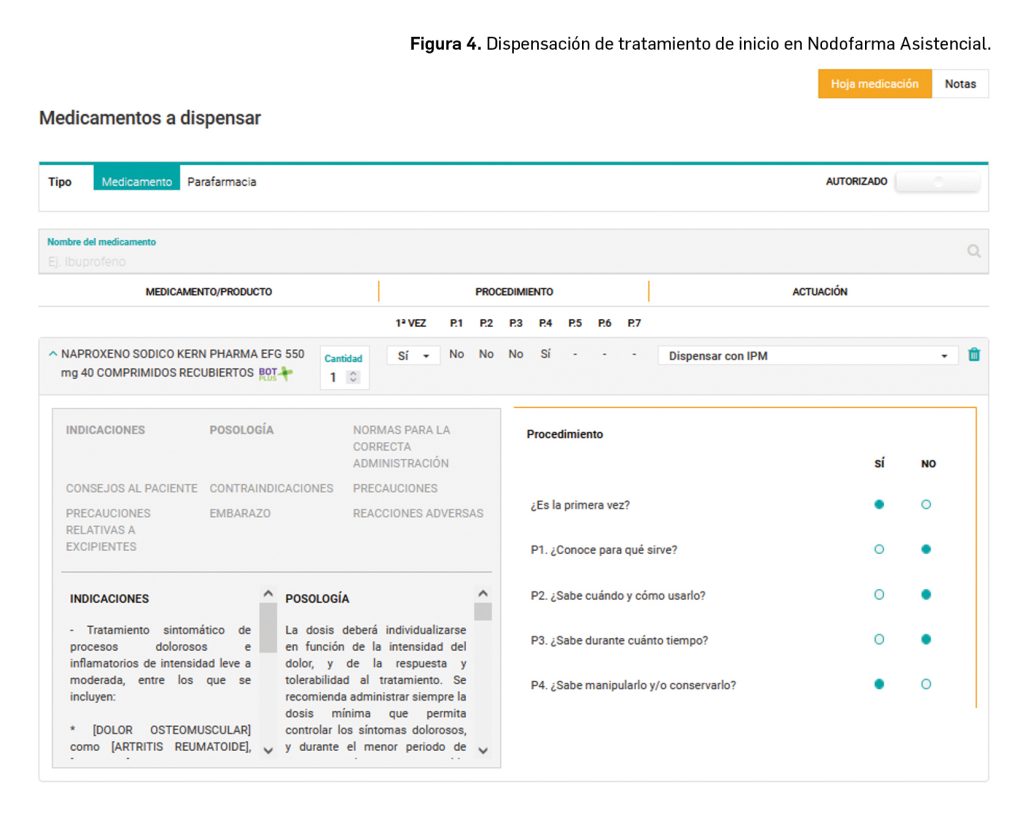
Task: Adjust the Cantidad quantity stepper
Action: tap(352, 377)
